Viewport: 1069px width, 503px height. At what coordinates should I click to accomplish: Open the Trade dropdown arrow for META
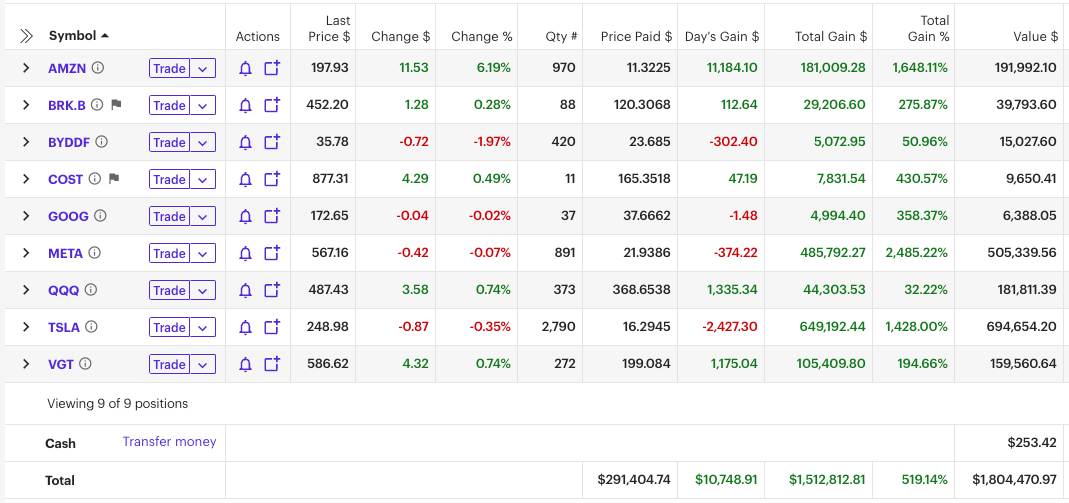(203, 254)
